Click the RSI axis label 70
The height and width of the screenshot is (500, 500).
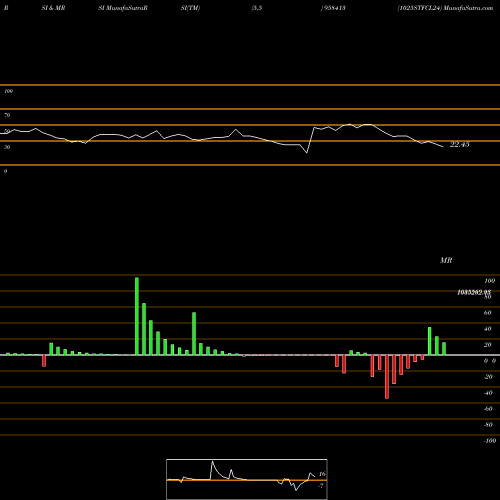7,115
